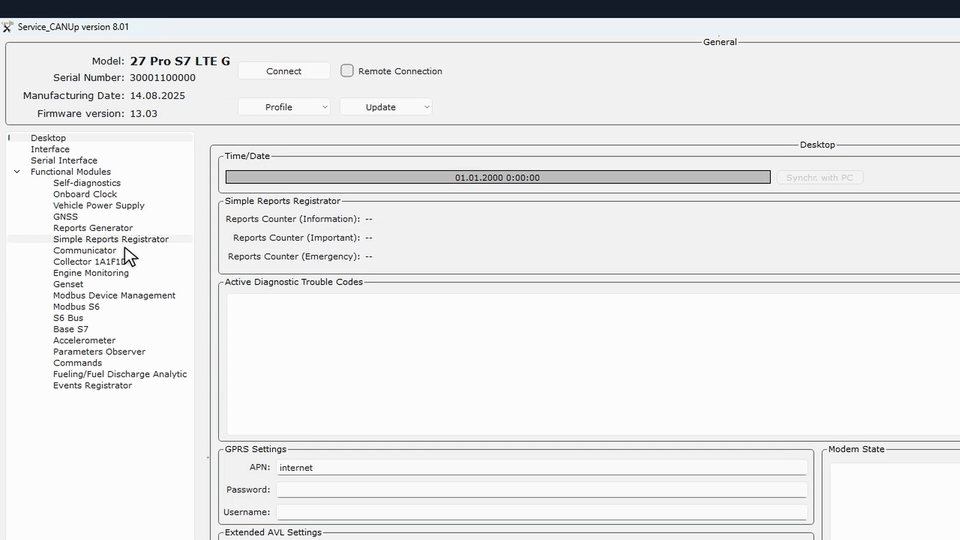Select Parameters Observer module
Viewport: 960px width, 540px height.
[99, 351]
